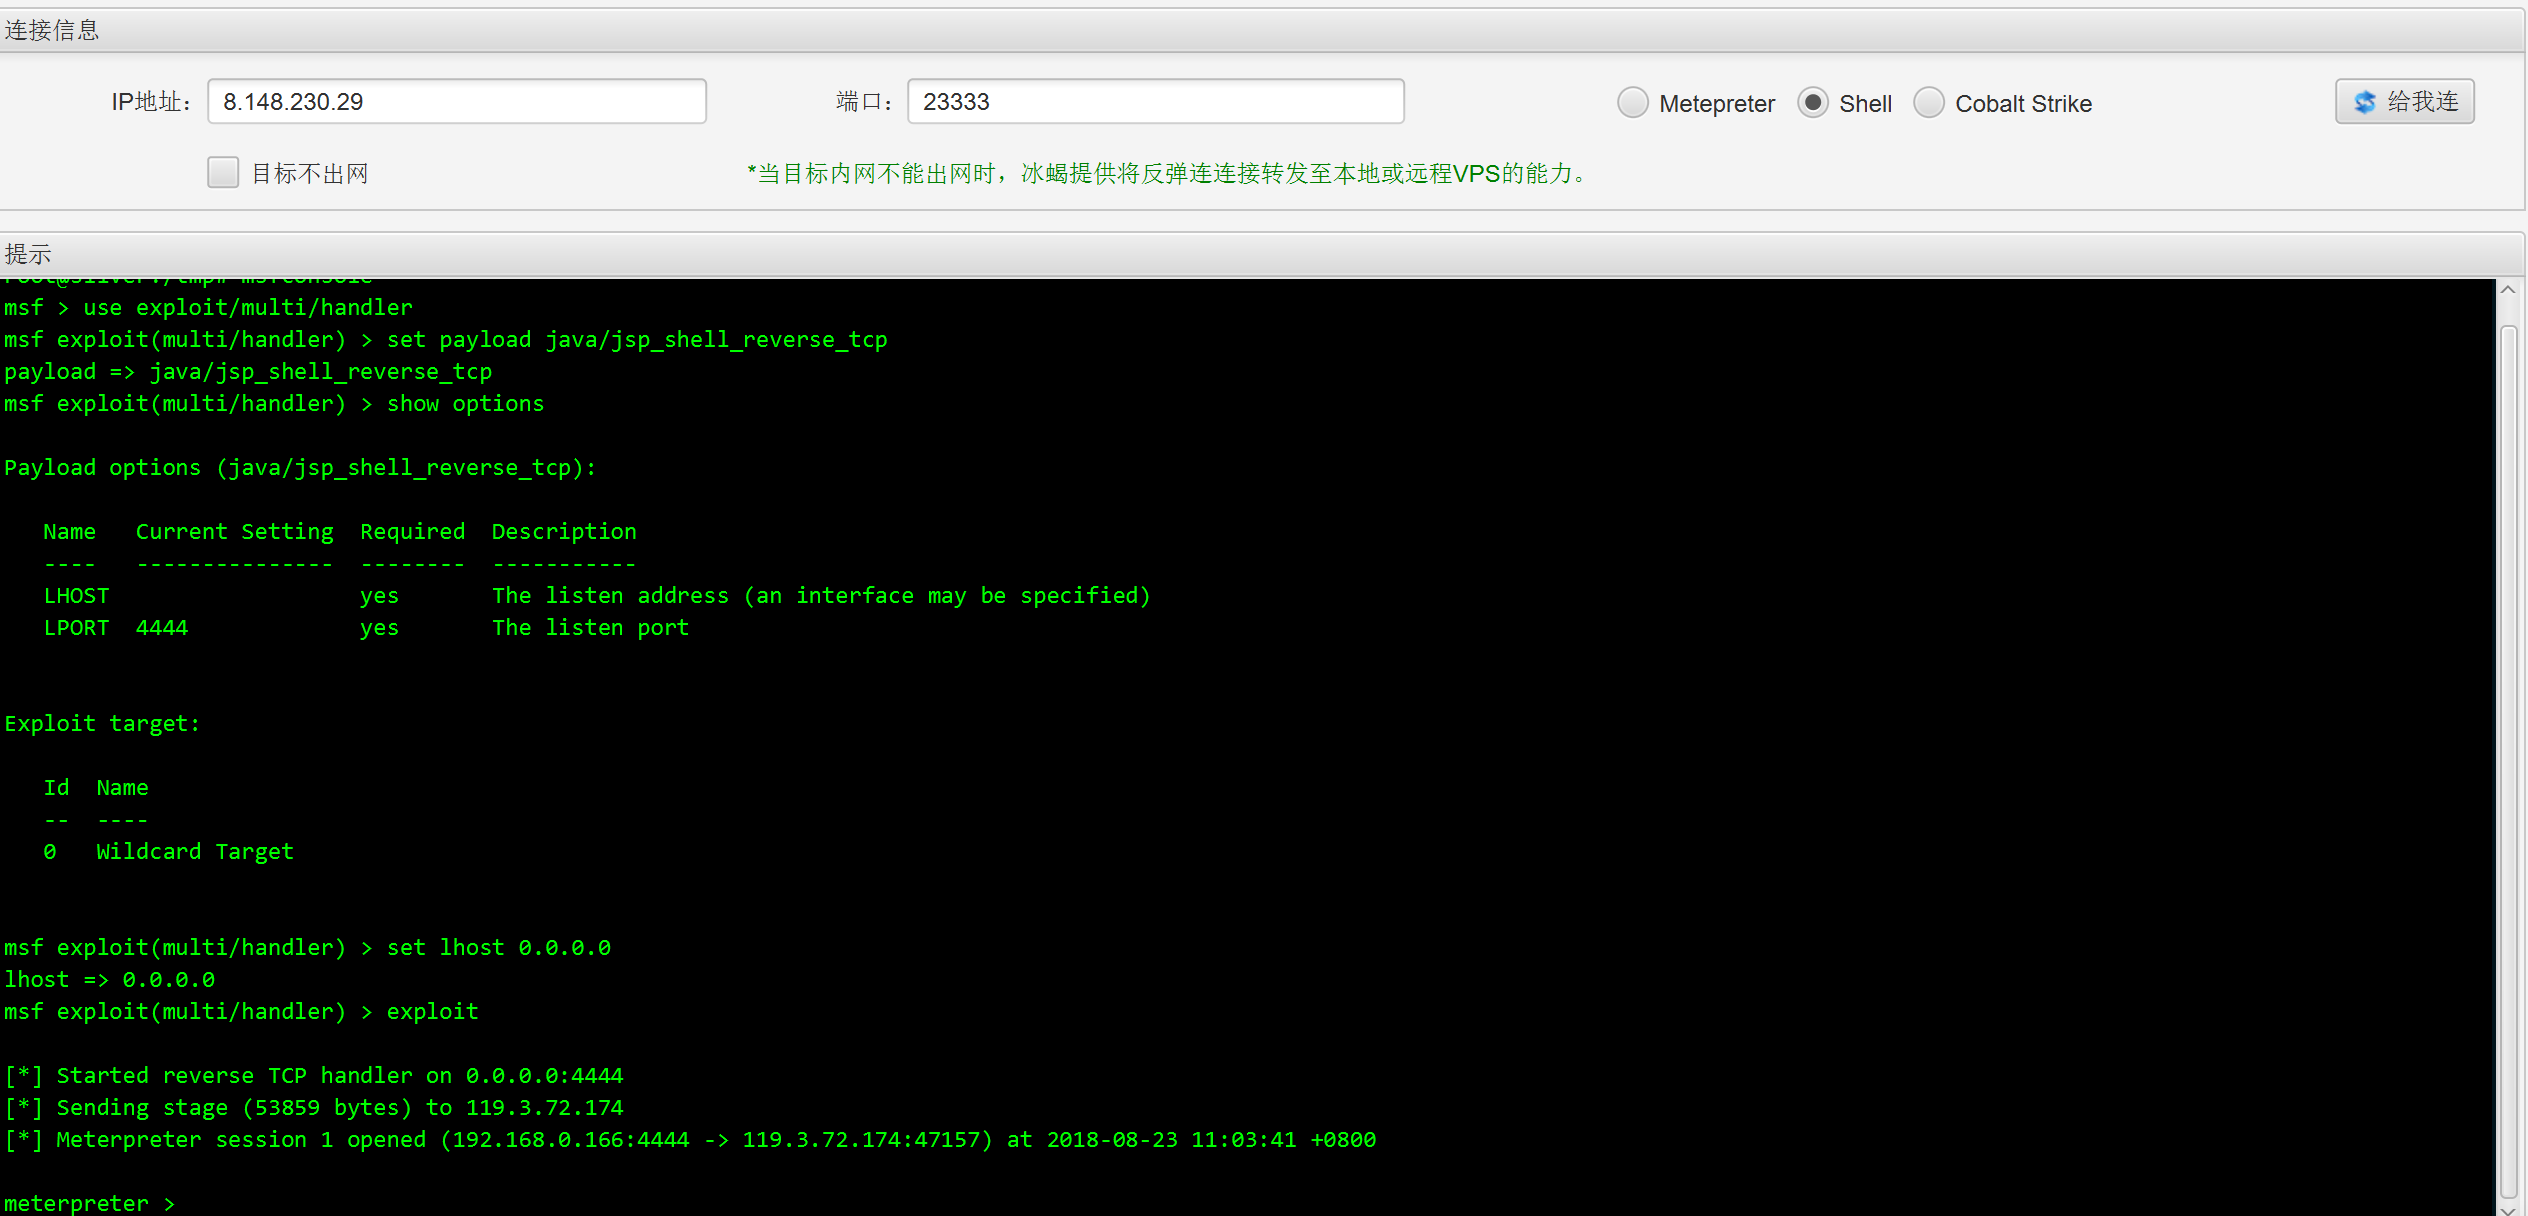This screenshot has height=1216, width=2528.
Task: Click the 'set payload java/jsp_shell_reverse_tcp' command line
Action: [x=445, y=339]
